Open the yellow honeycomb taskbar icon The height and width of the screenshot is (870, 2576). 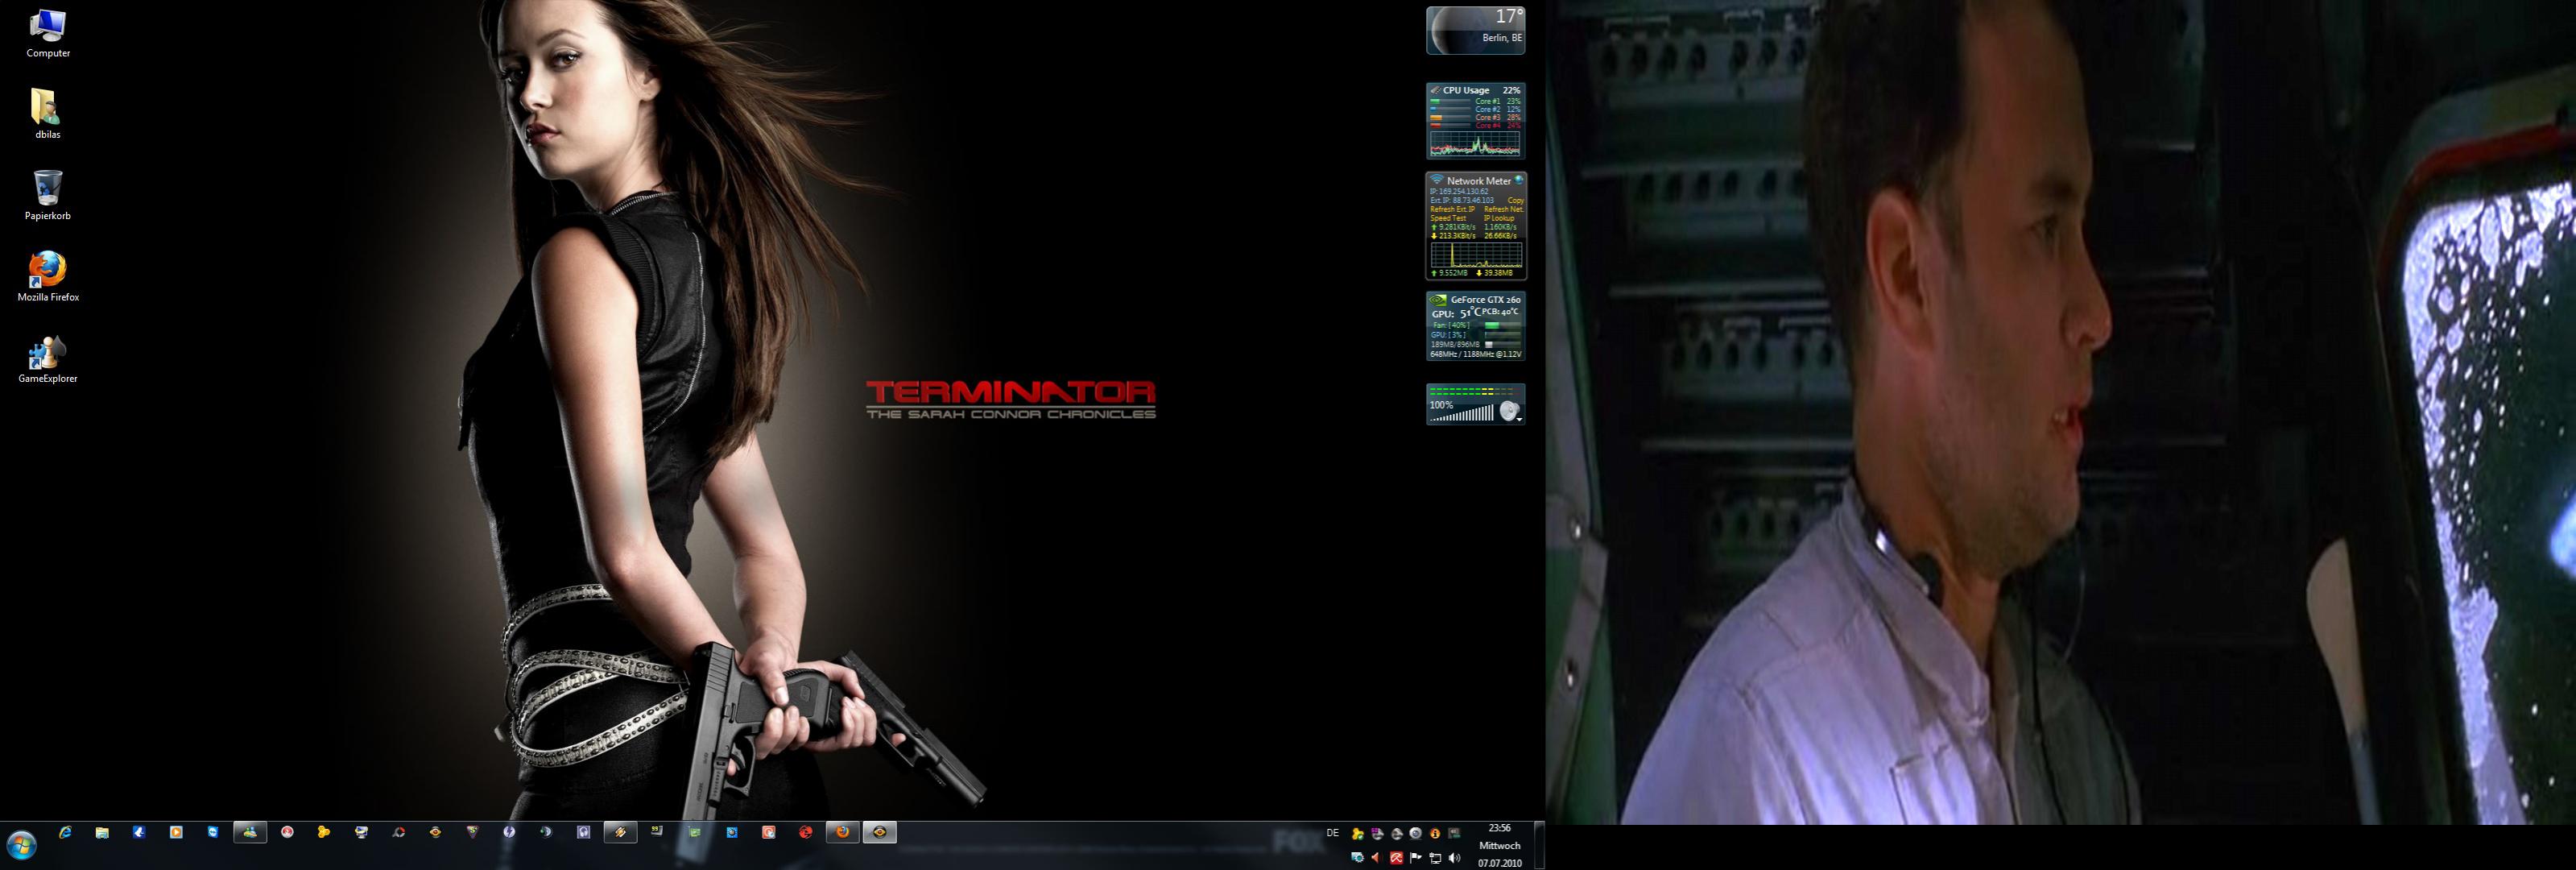tap(324, 832)
